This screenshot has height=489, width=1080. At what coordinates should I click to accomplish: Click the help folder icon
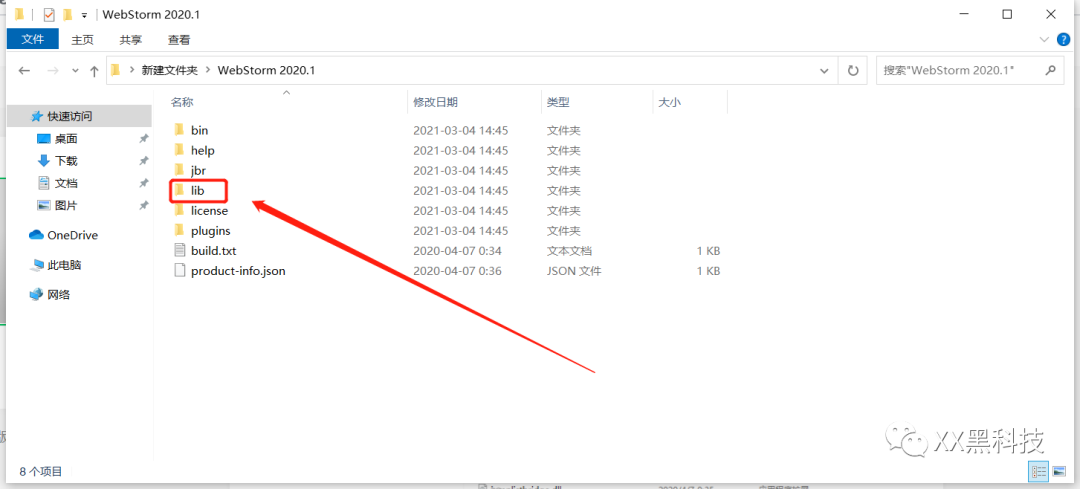179,149
